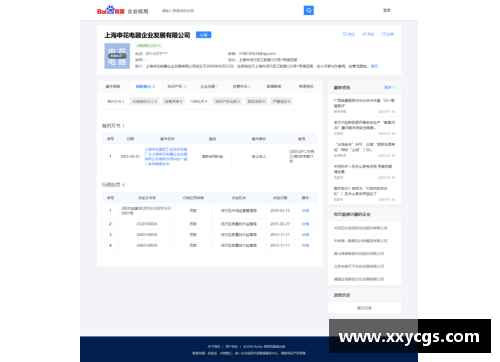The height and width of the screenshot is (362, 500).
Task: Click the blue badge beside company name
Action: pos(203,35)
